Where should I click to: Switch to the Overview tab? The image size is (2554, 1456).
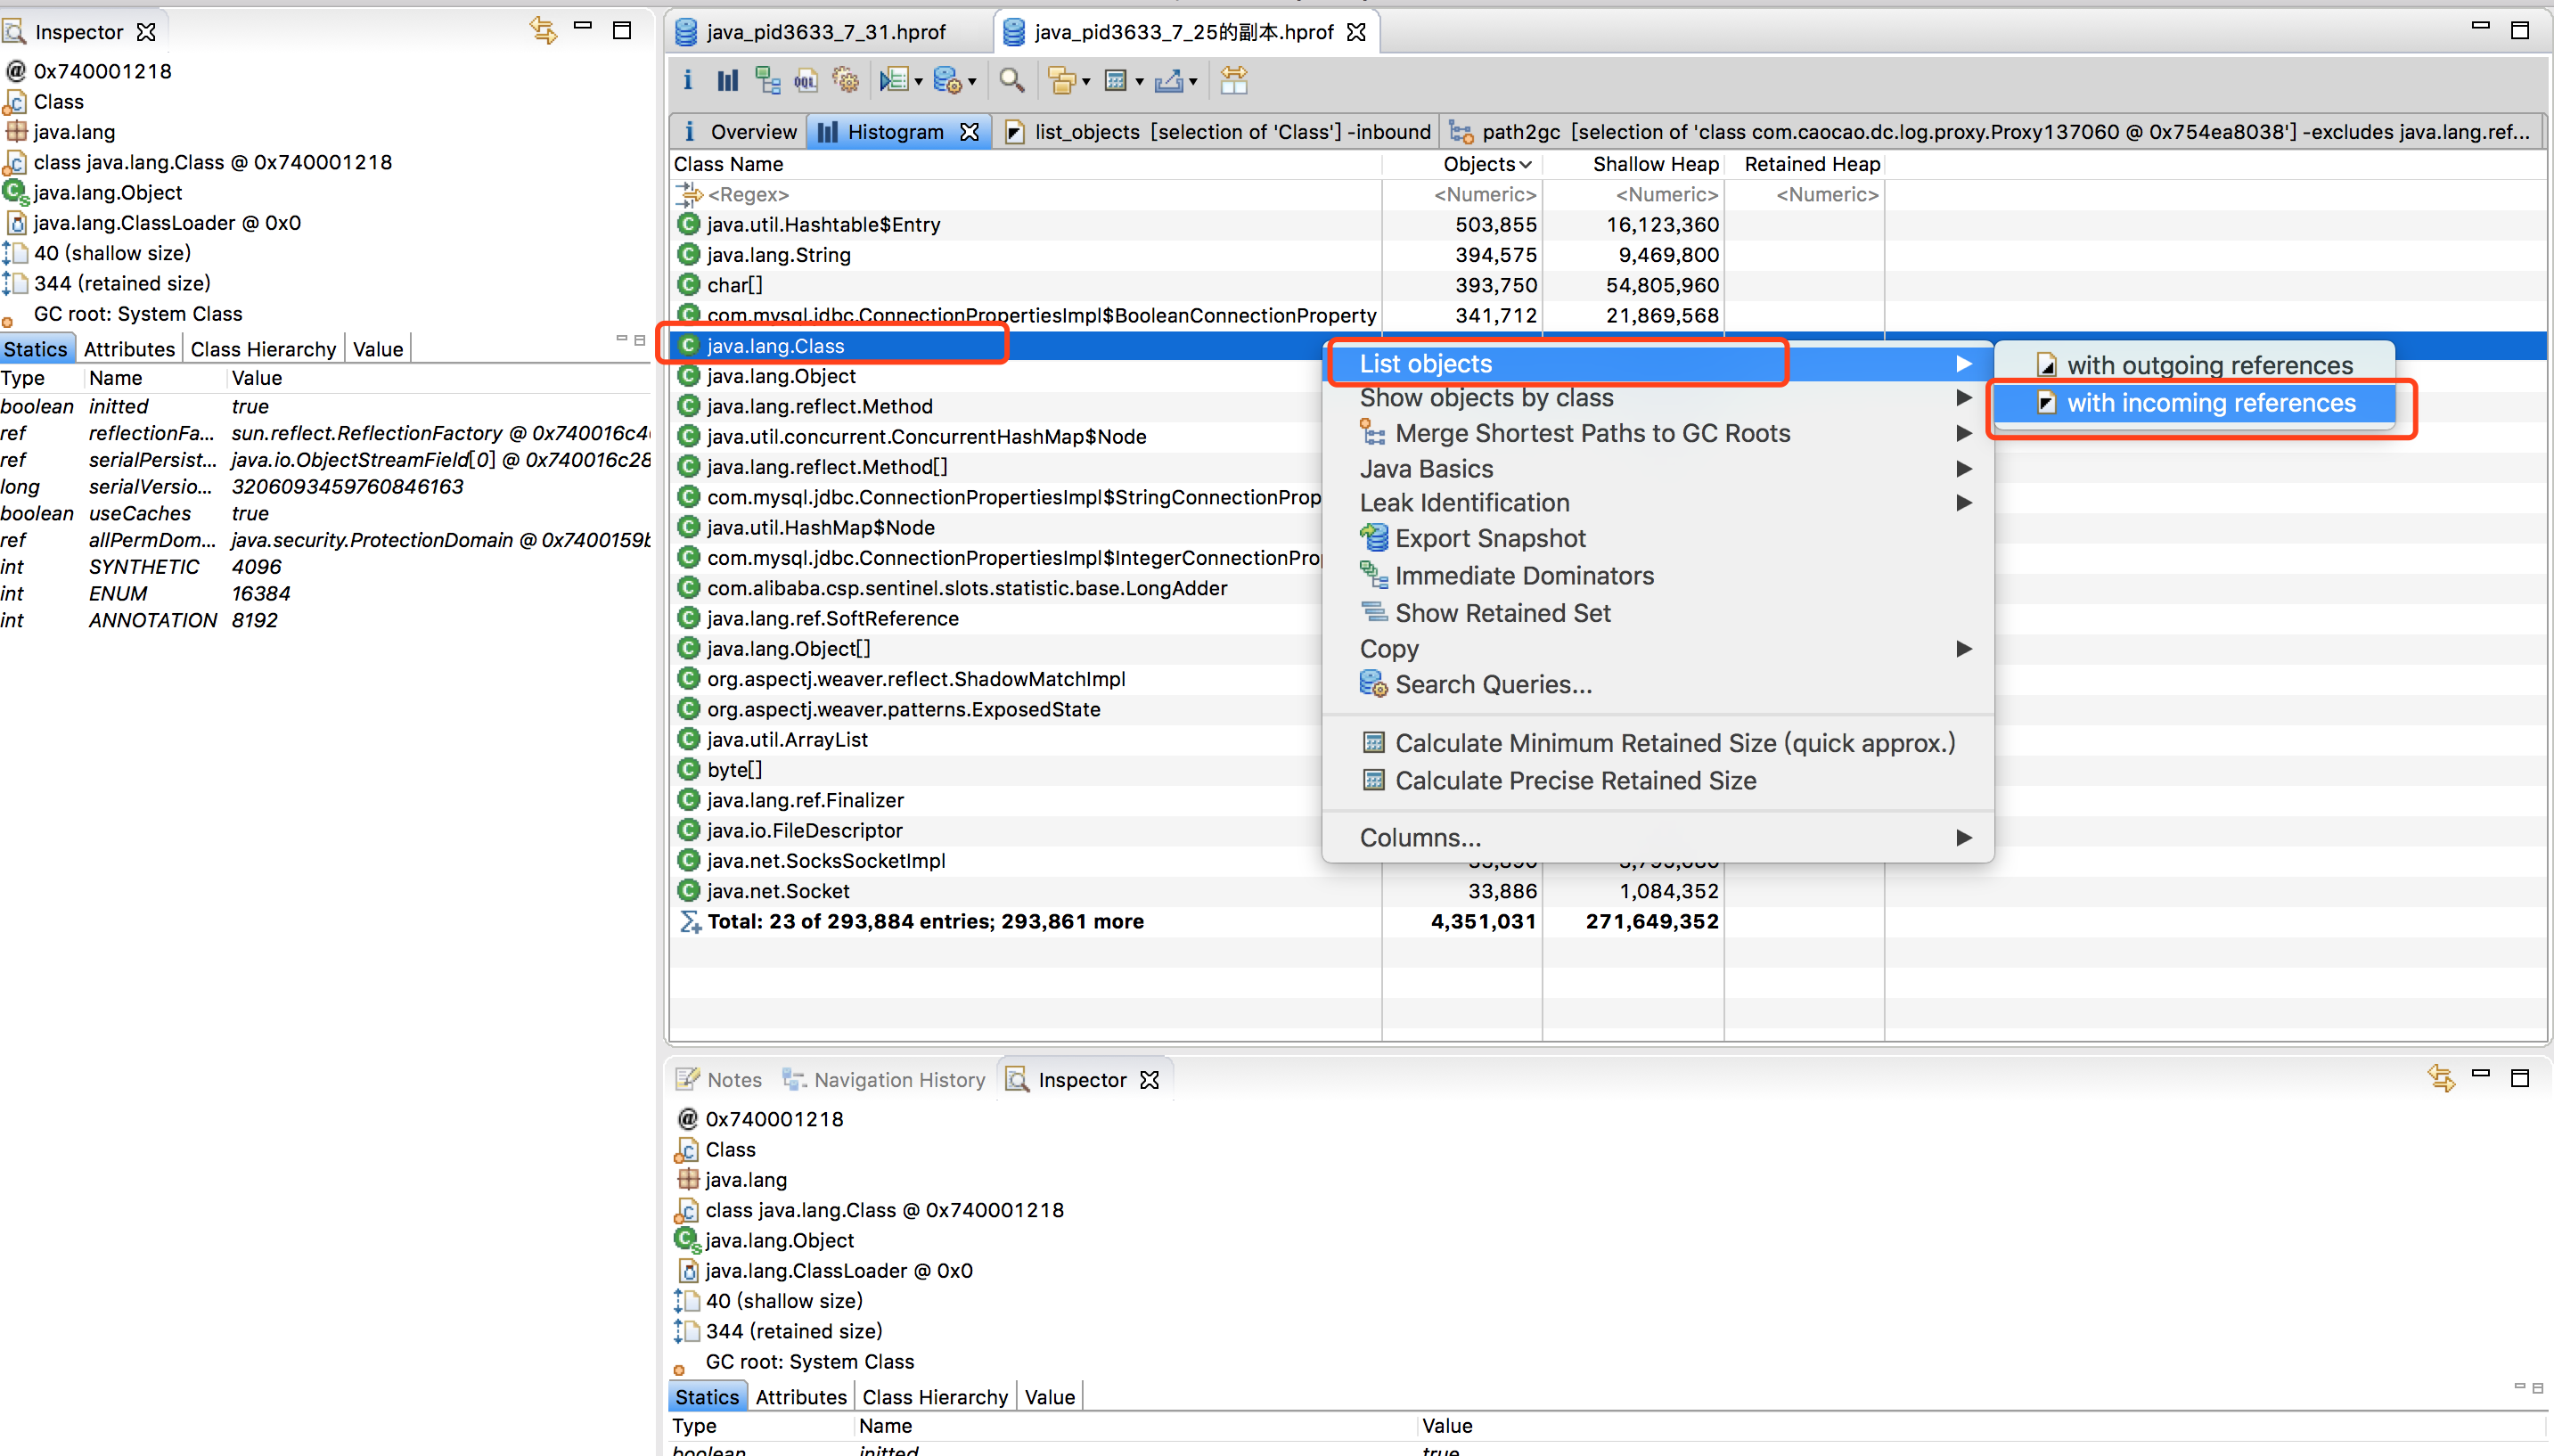point(740,132)
